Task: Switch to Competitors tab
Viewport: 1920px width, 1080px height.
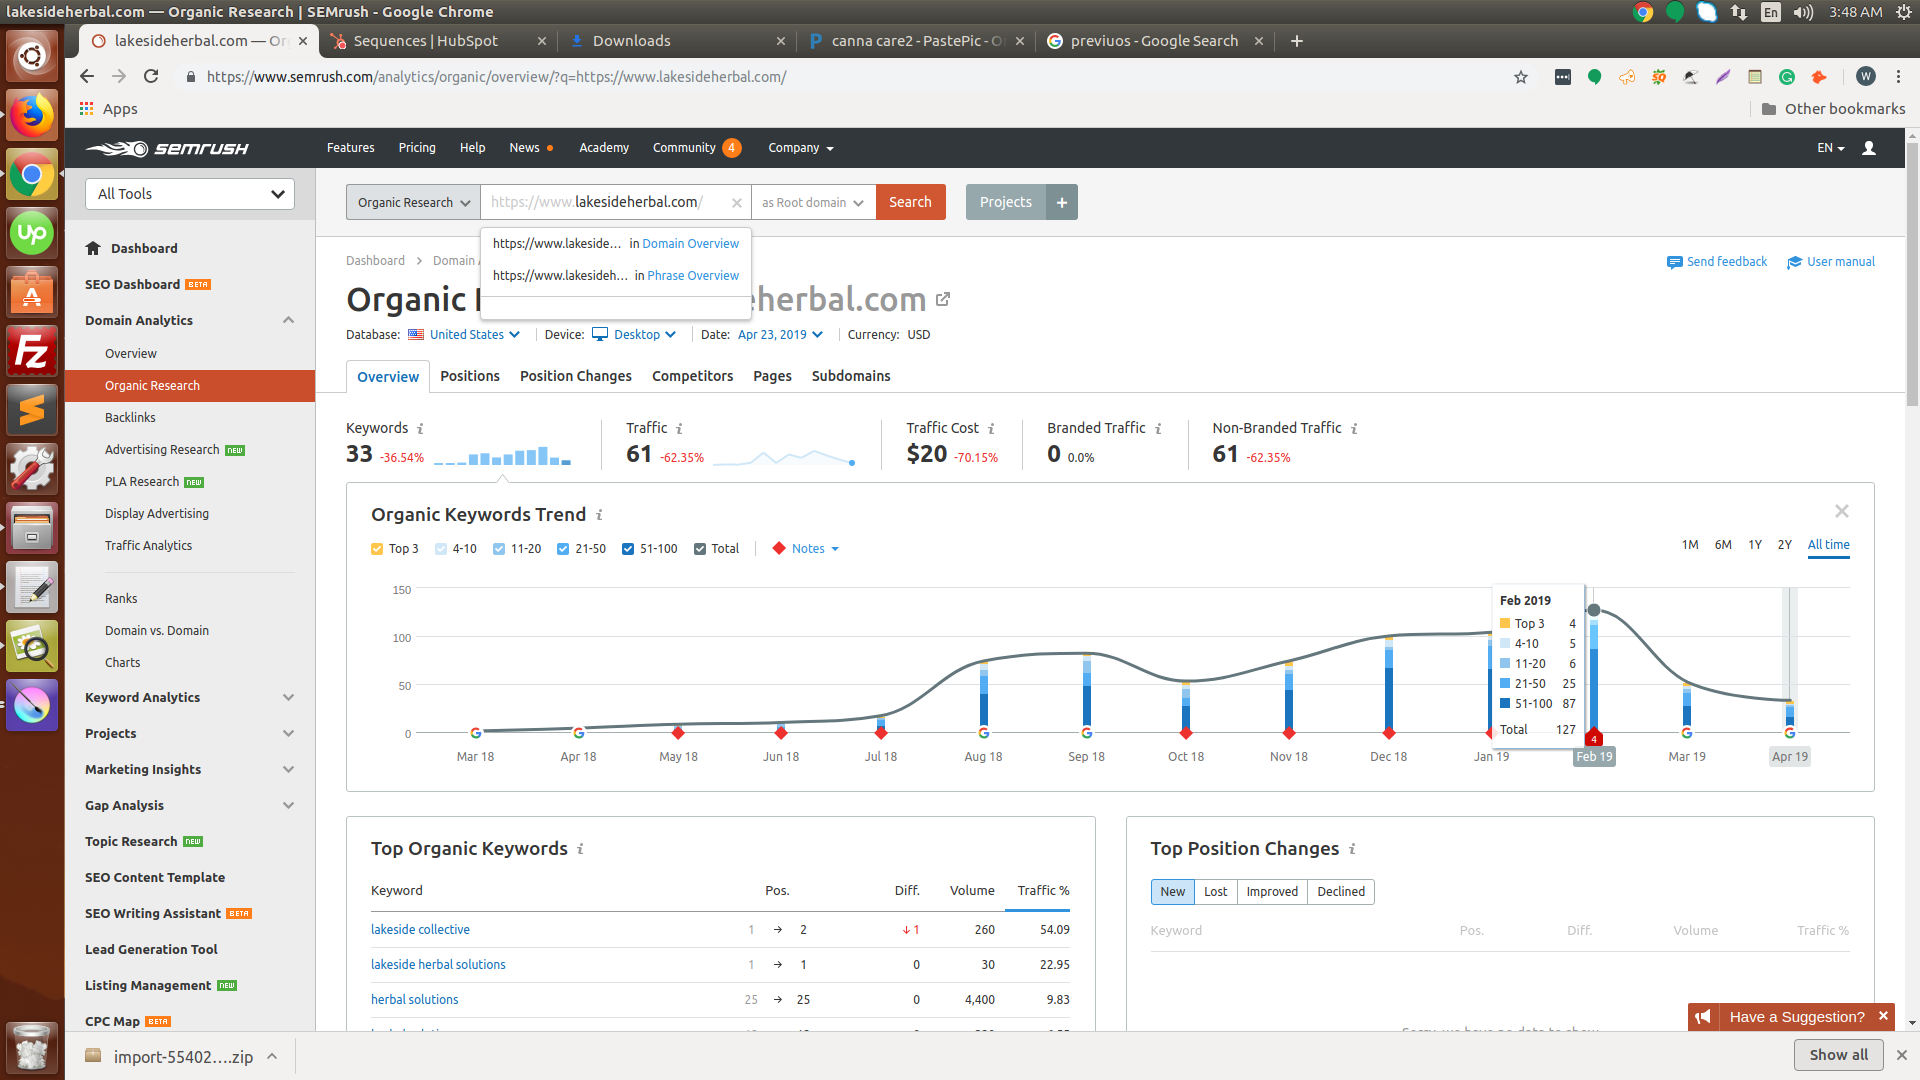Action: 692,377
